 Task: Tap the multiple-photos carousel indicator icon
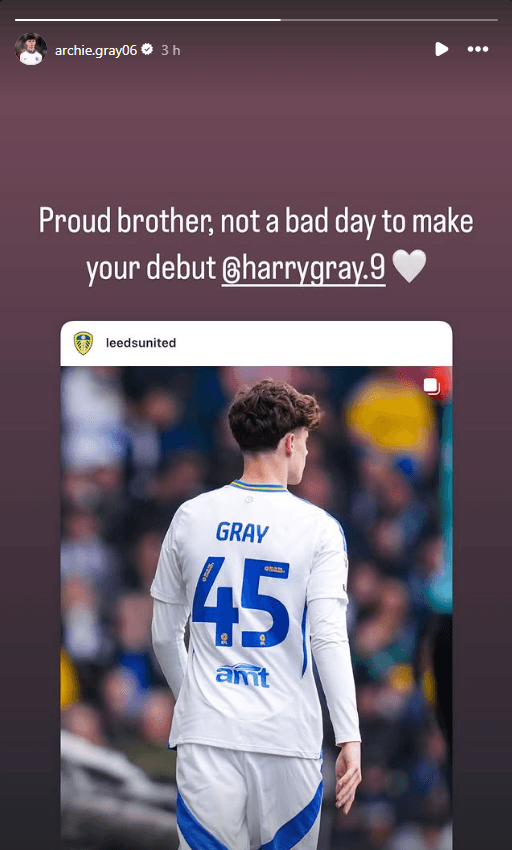coord(431,387)
